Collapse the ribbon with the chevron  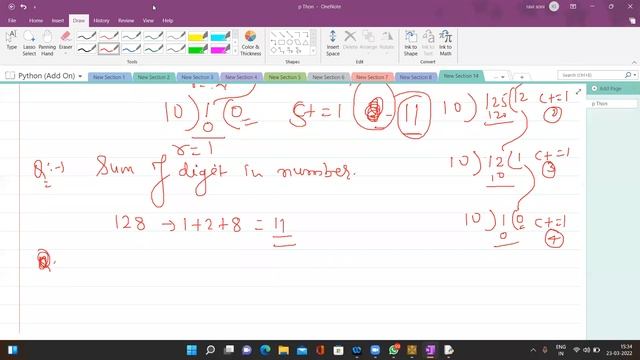(634, 62)
